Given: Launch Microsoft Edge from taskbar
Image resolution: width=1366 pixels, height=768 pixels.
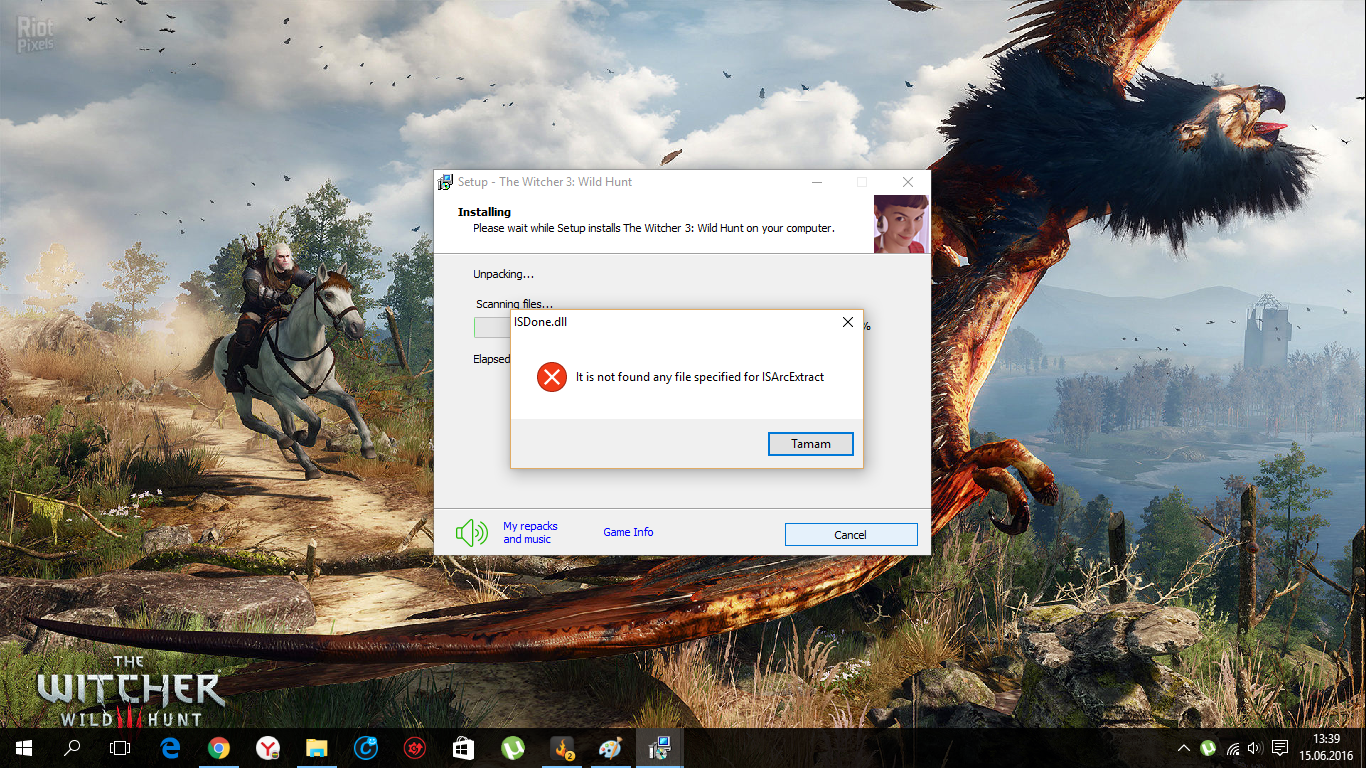Looking at the screenshot, I should (170, 748).
